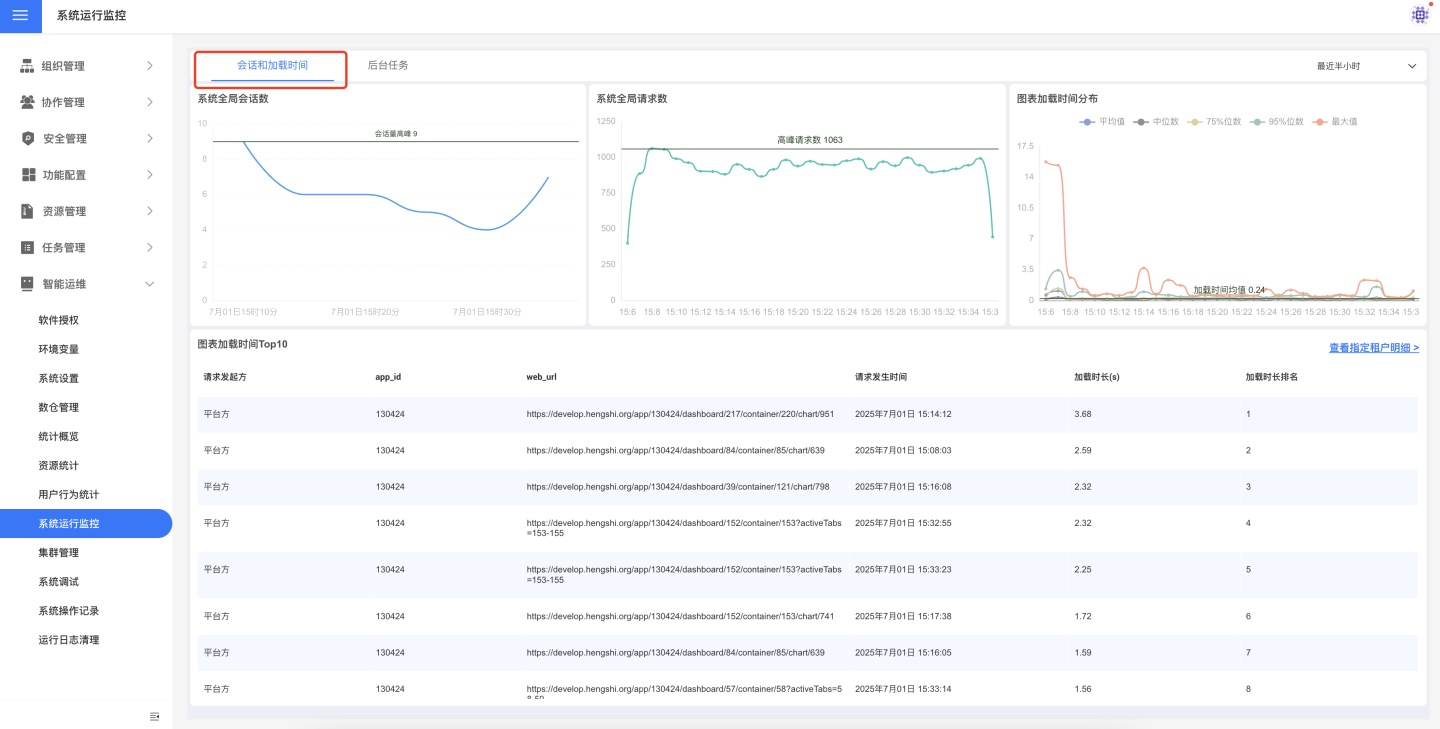Screen dimensions: 1440x729
Task: Click the 组织管理 sidebar icon
Action: (x=27, y=66)
